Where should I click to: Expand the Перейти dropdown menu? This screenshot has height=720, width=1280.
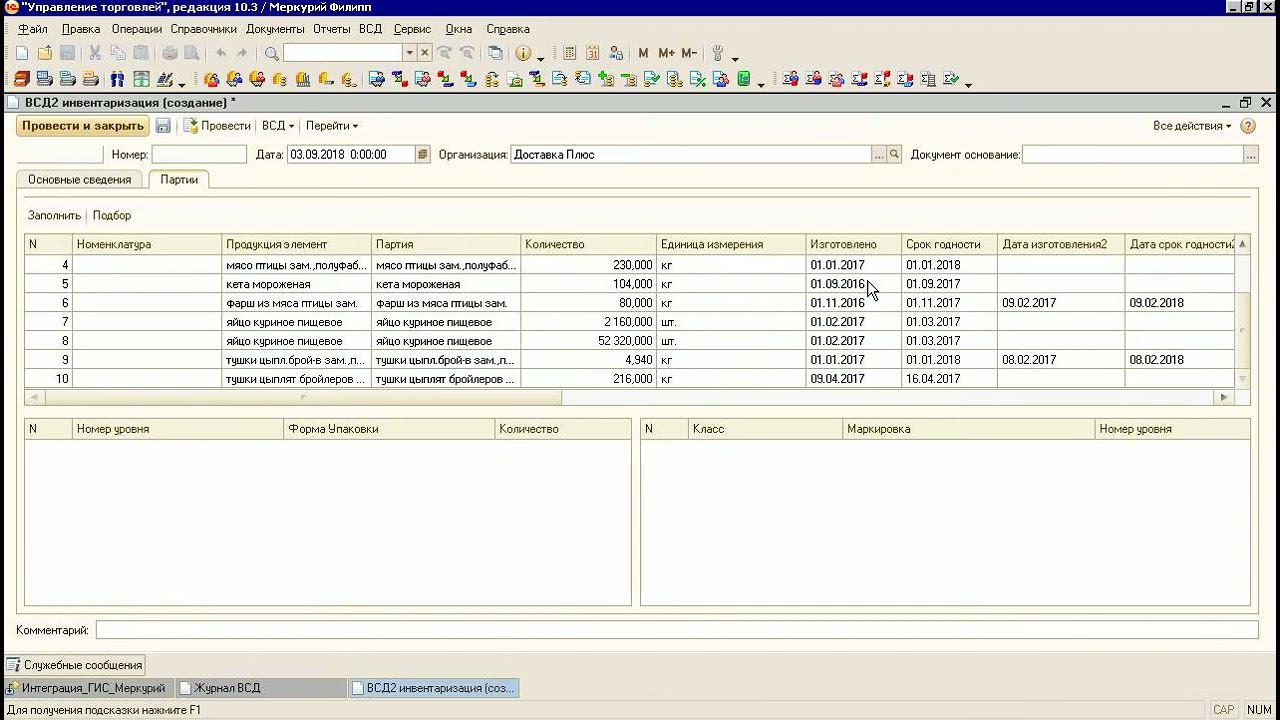click(x=332, y=126)
